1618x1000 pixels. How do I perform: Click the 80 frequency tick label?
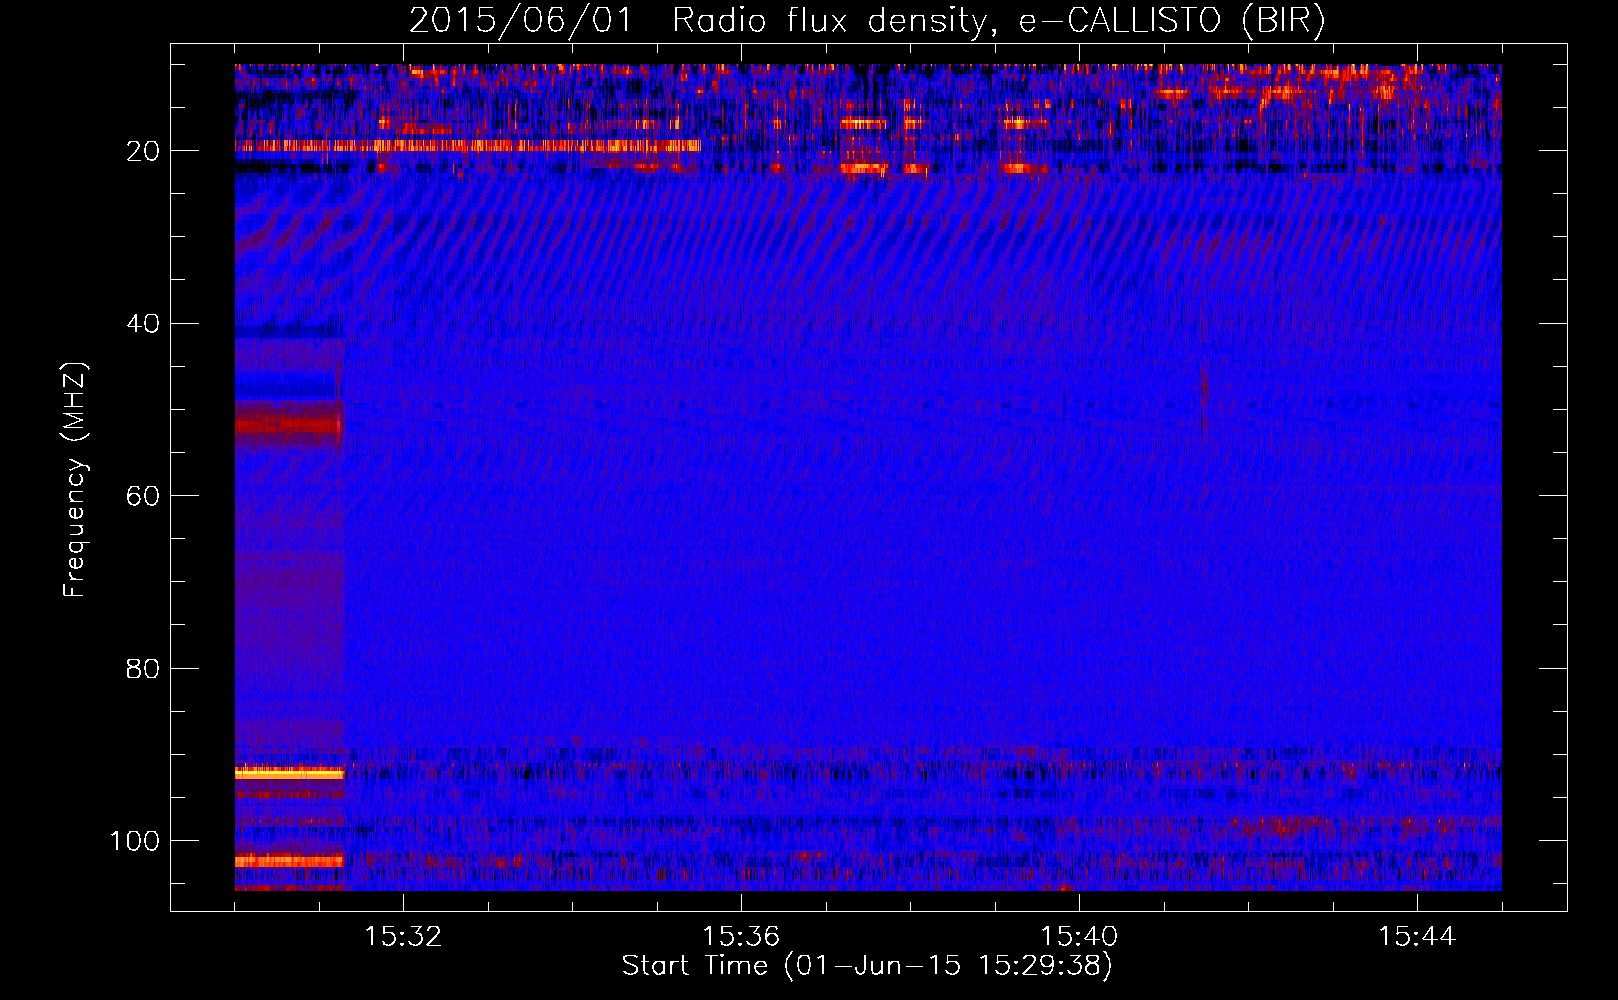pyautogui.click(x=143, y=668)
